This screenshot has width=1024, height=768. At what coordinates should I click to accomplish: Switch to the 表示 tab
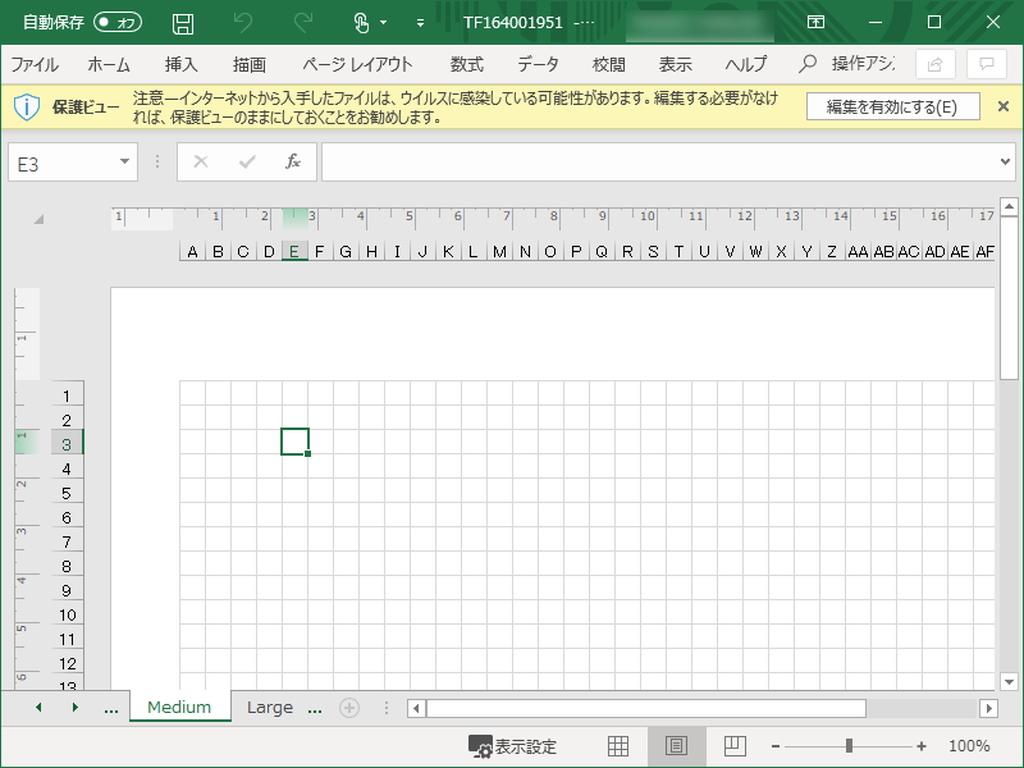click(x=675, y=64)
